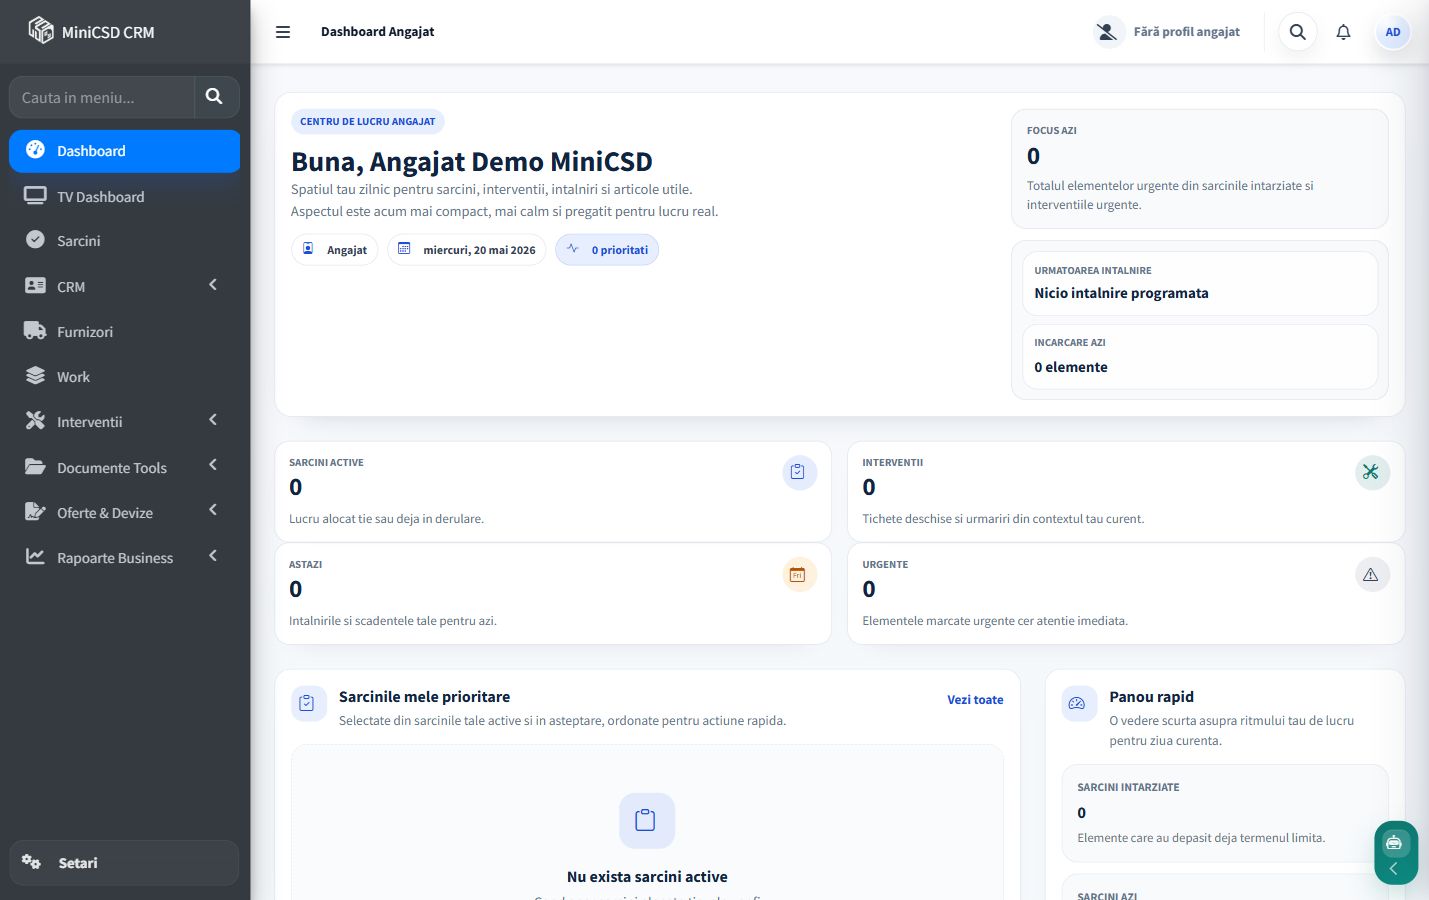Screen dimensions: 1429x900
Task: Open the notifications bell
Action: pos(1343,32)
